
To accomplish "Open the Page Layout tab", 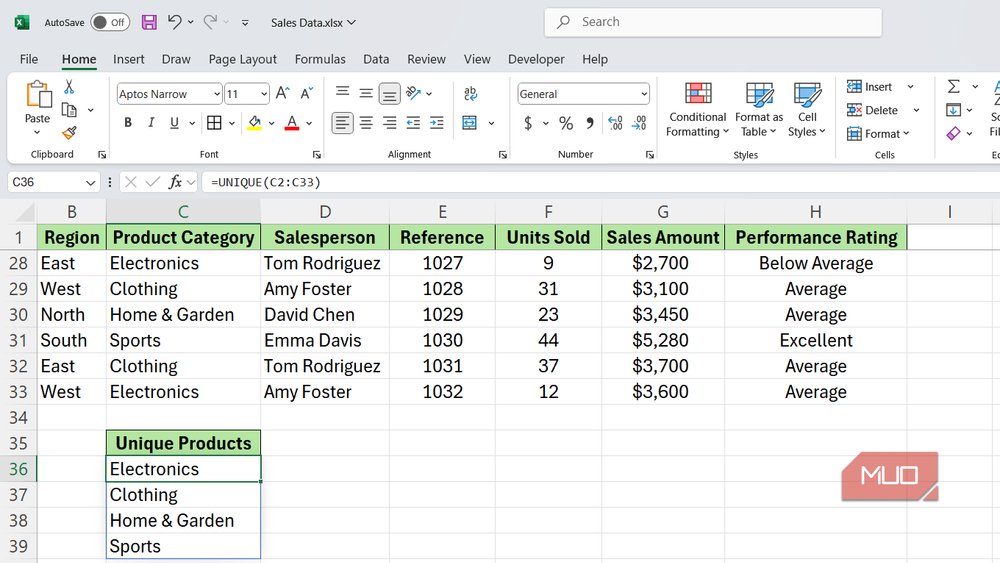I will pyautogui.click(x=243, y=59).
